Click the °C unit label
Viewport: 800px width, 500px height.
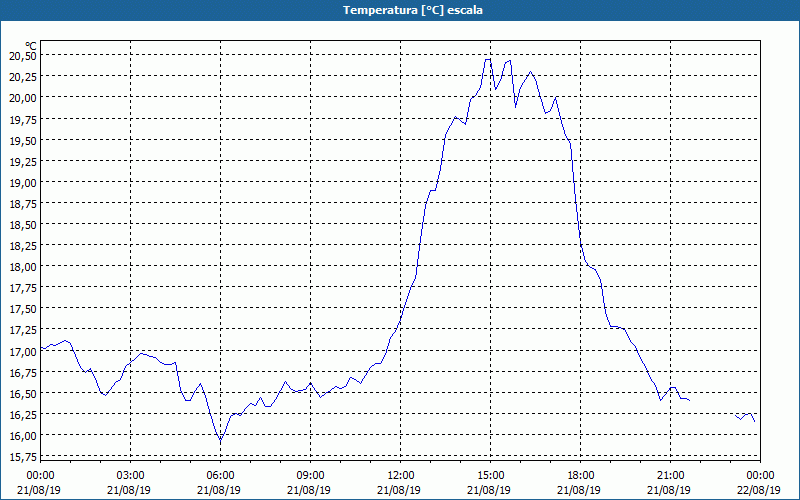click(31, 46)
